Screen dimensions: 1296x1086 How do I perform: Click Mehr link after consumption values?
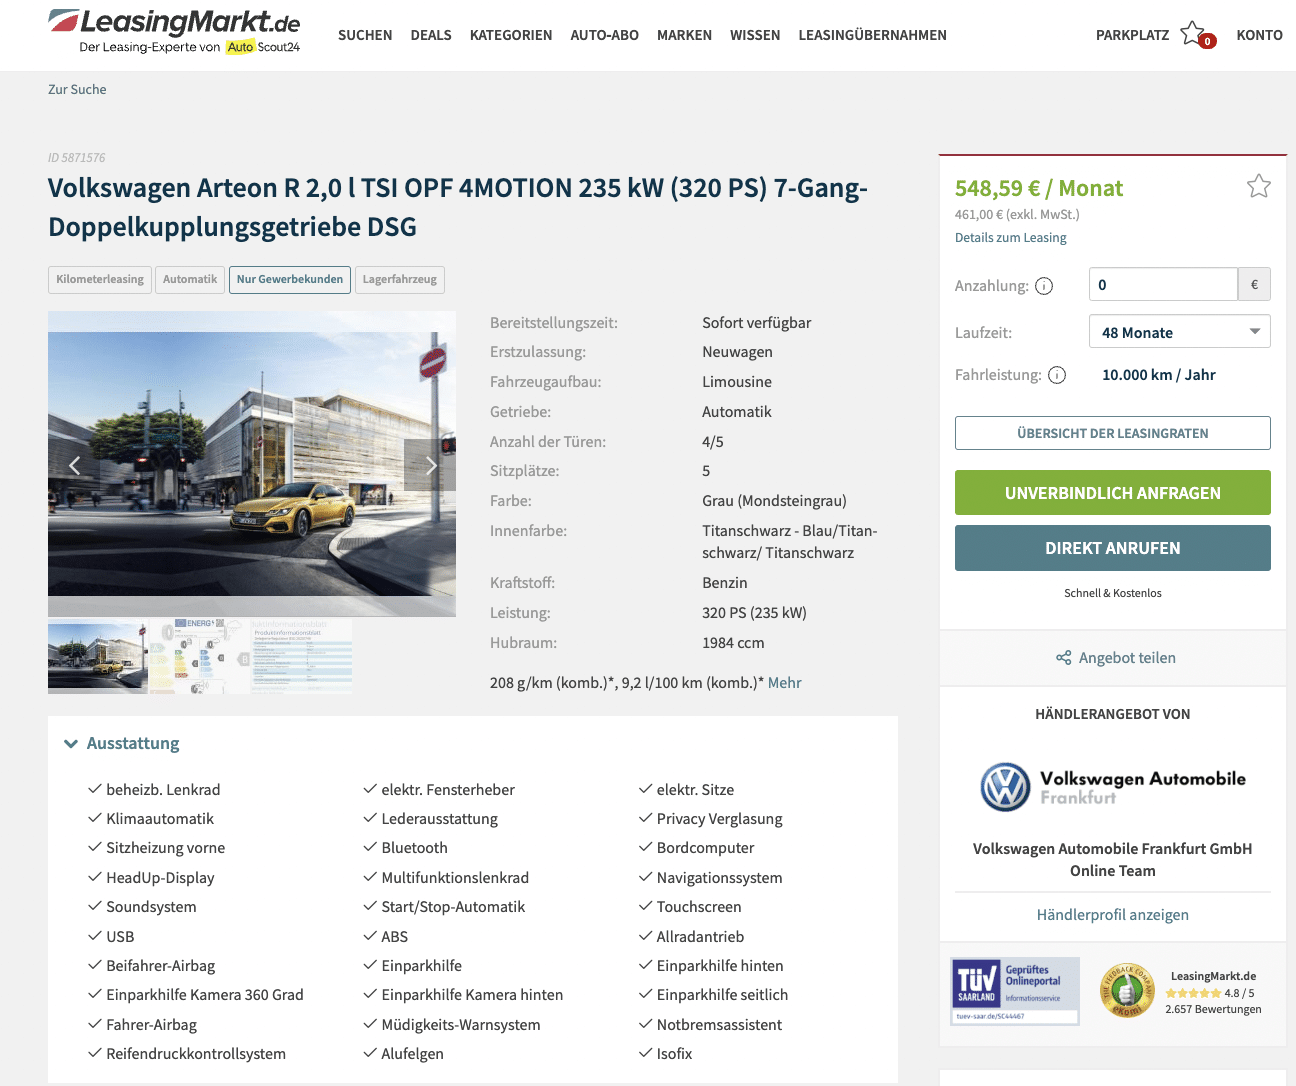785,683
